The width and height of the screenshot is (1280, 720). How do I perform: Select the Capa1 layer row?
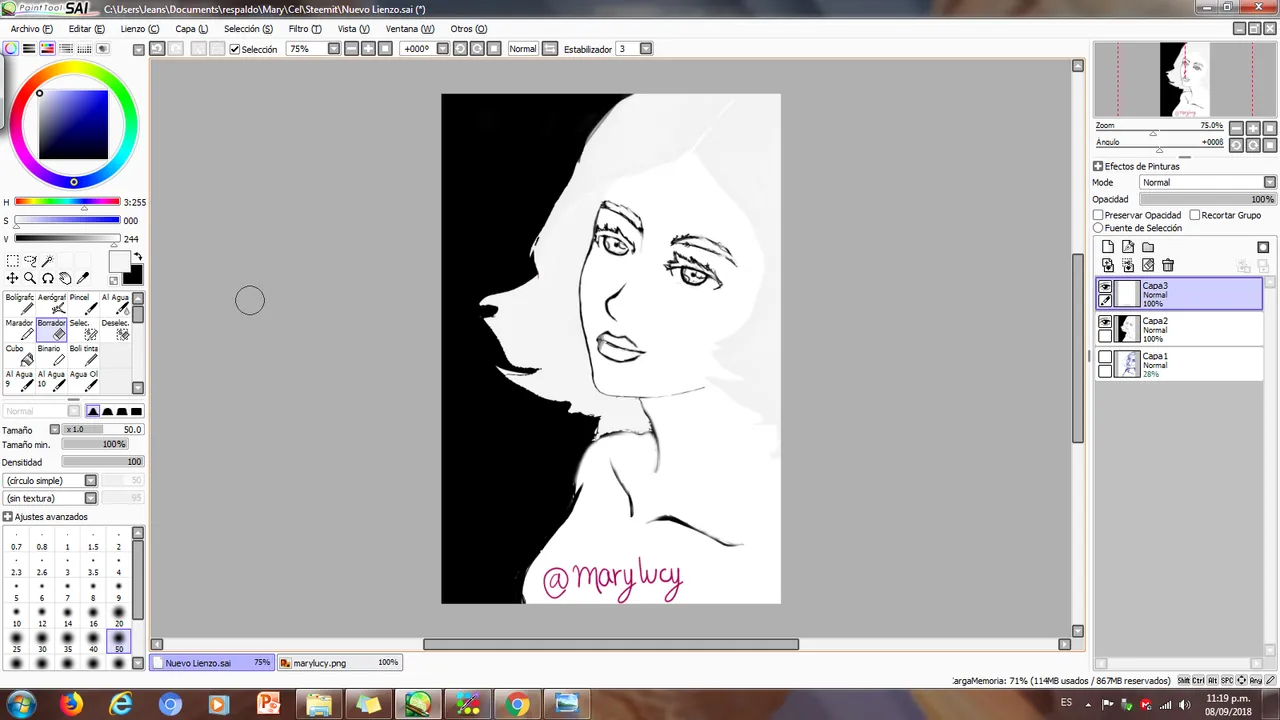point(1180,365)
